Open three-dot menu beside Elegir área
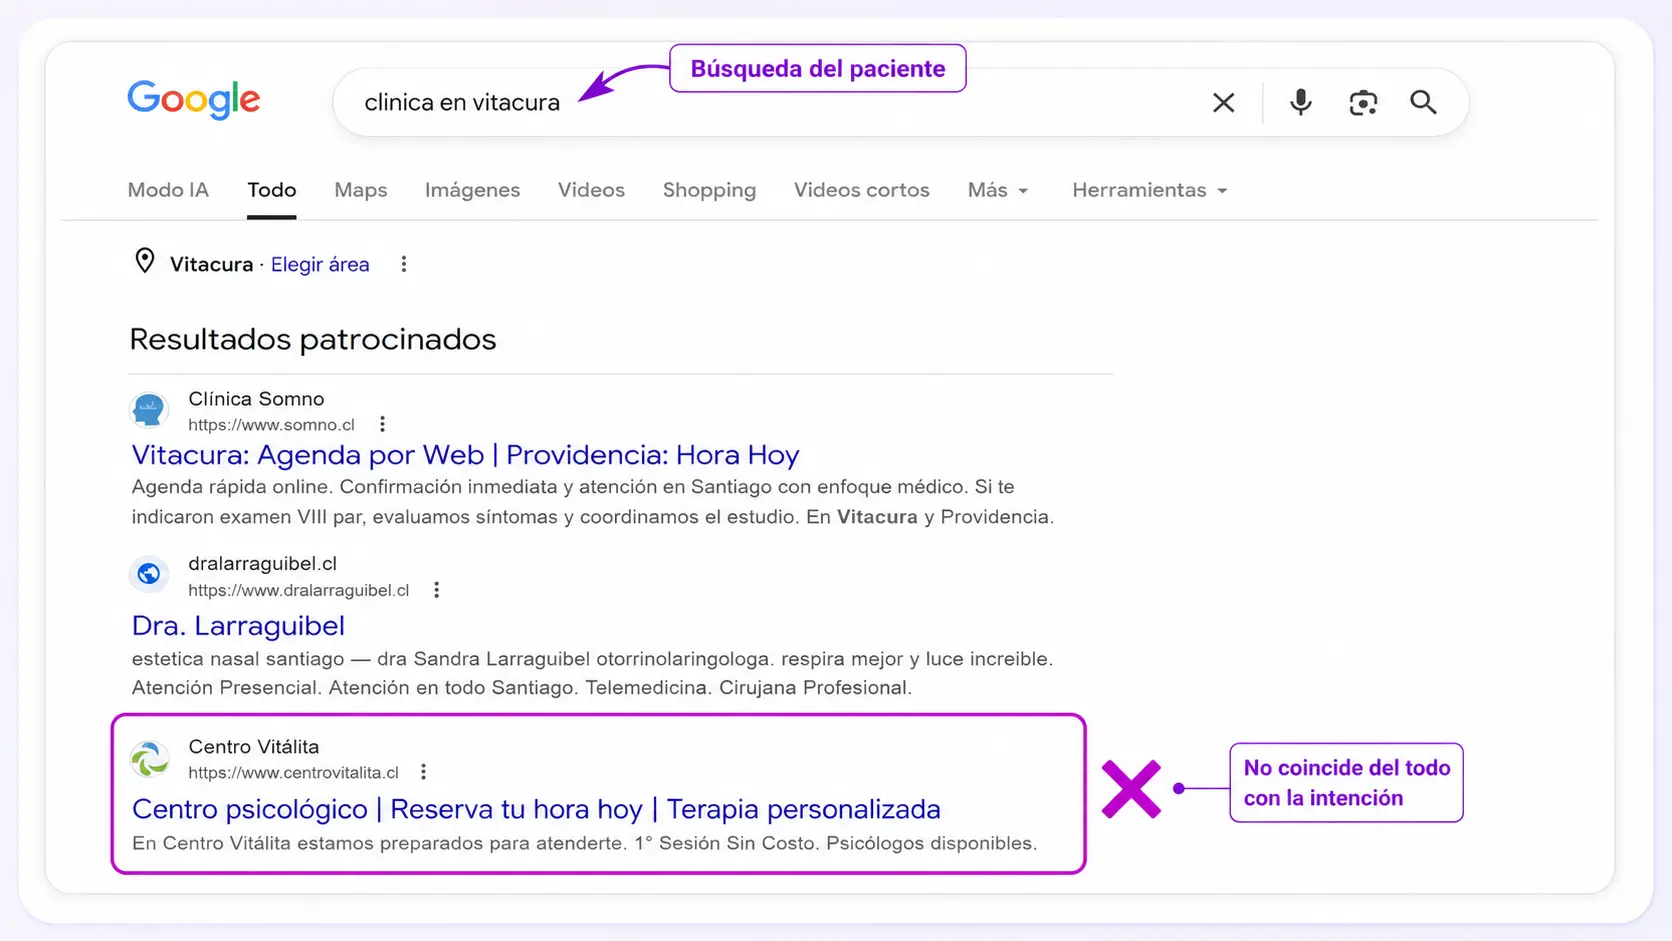1672x941 pixels. [x=404, y=264]
